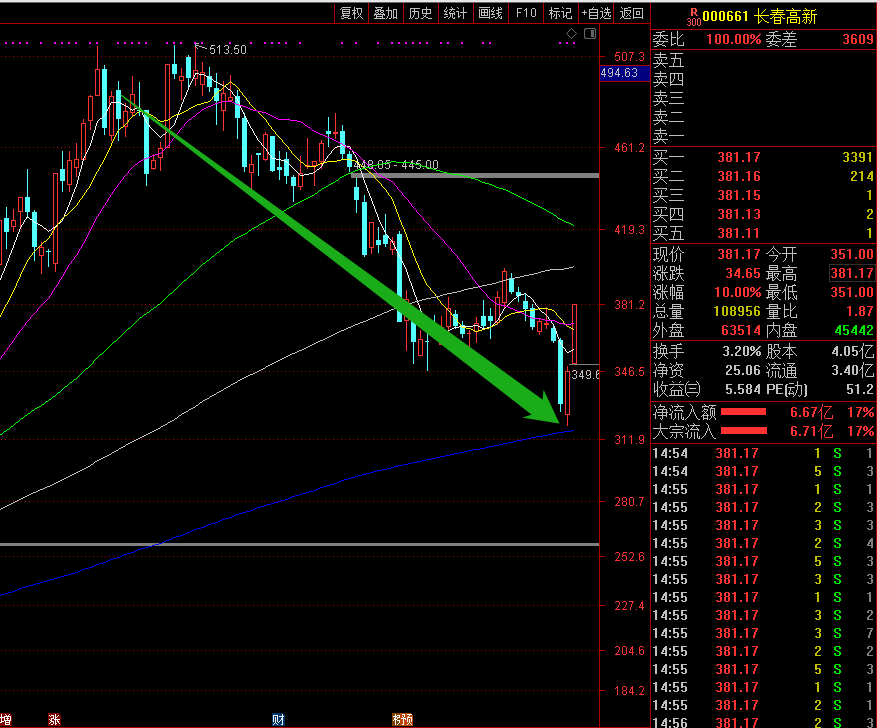Open the 复权 price adjustment menu
The height and width of the screenshot is (728, 877).
point(351,13)
